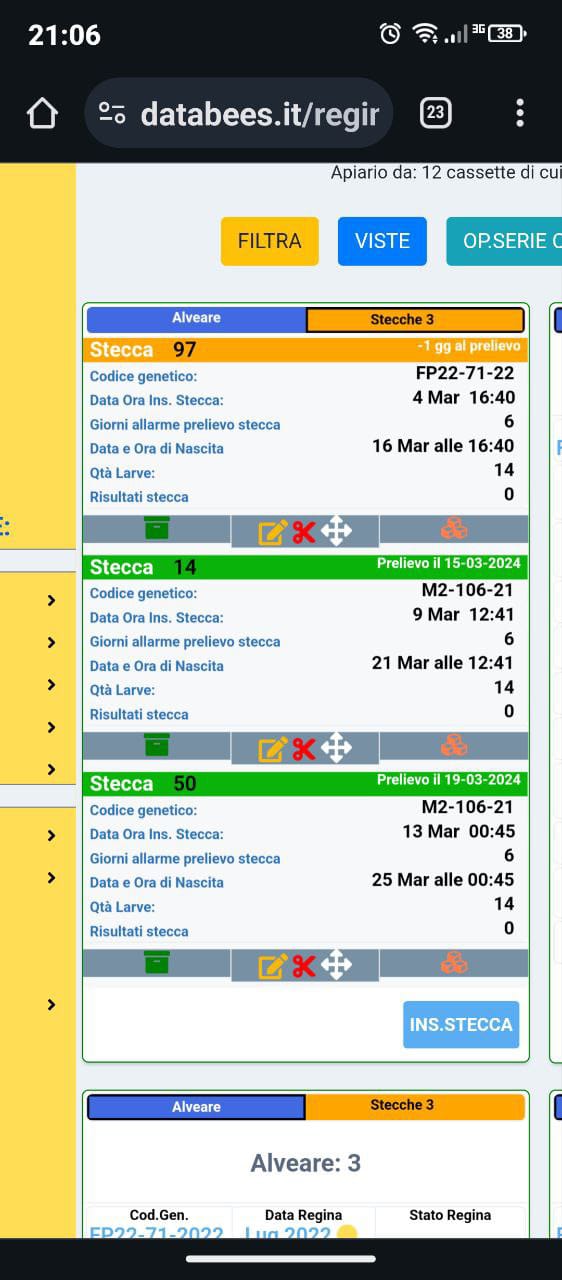Click red scissors icon for Stecca 97
The height and width of the screenshot is (1280, 562).
click(304, 531)
